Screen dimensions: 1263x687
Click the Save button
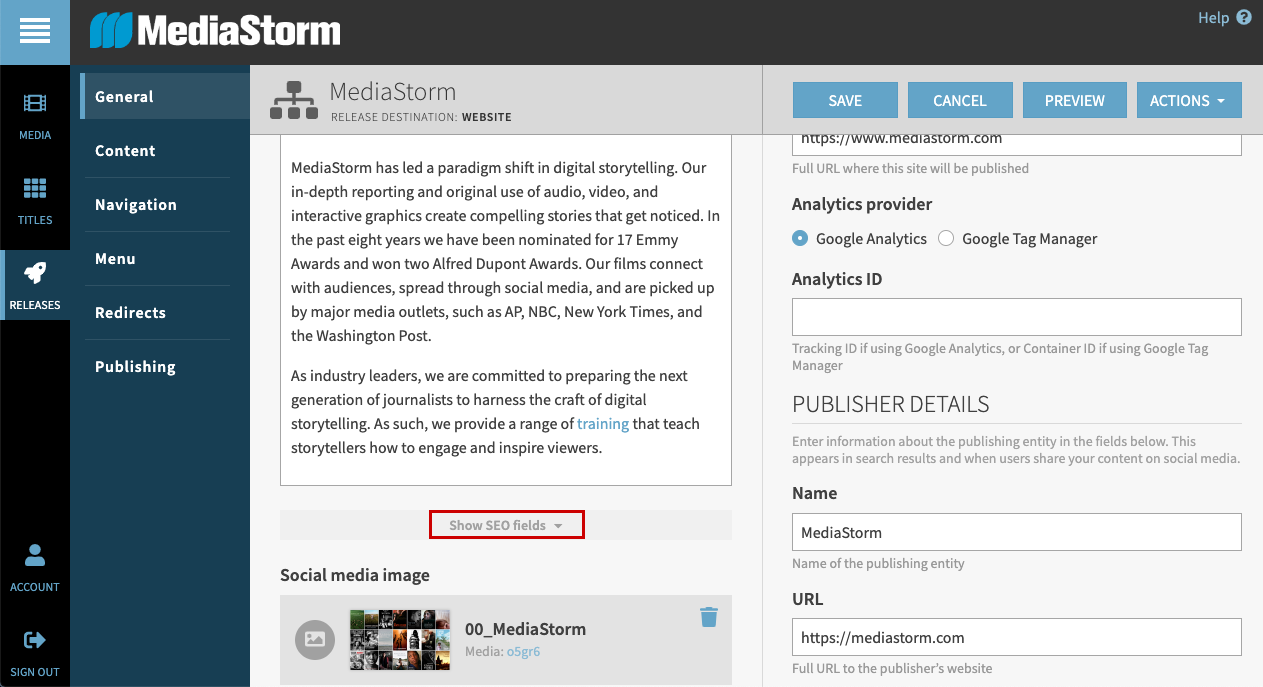pos(845,100)
